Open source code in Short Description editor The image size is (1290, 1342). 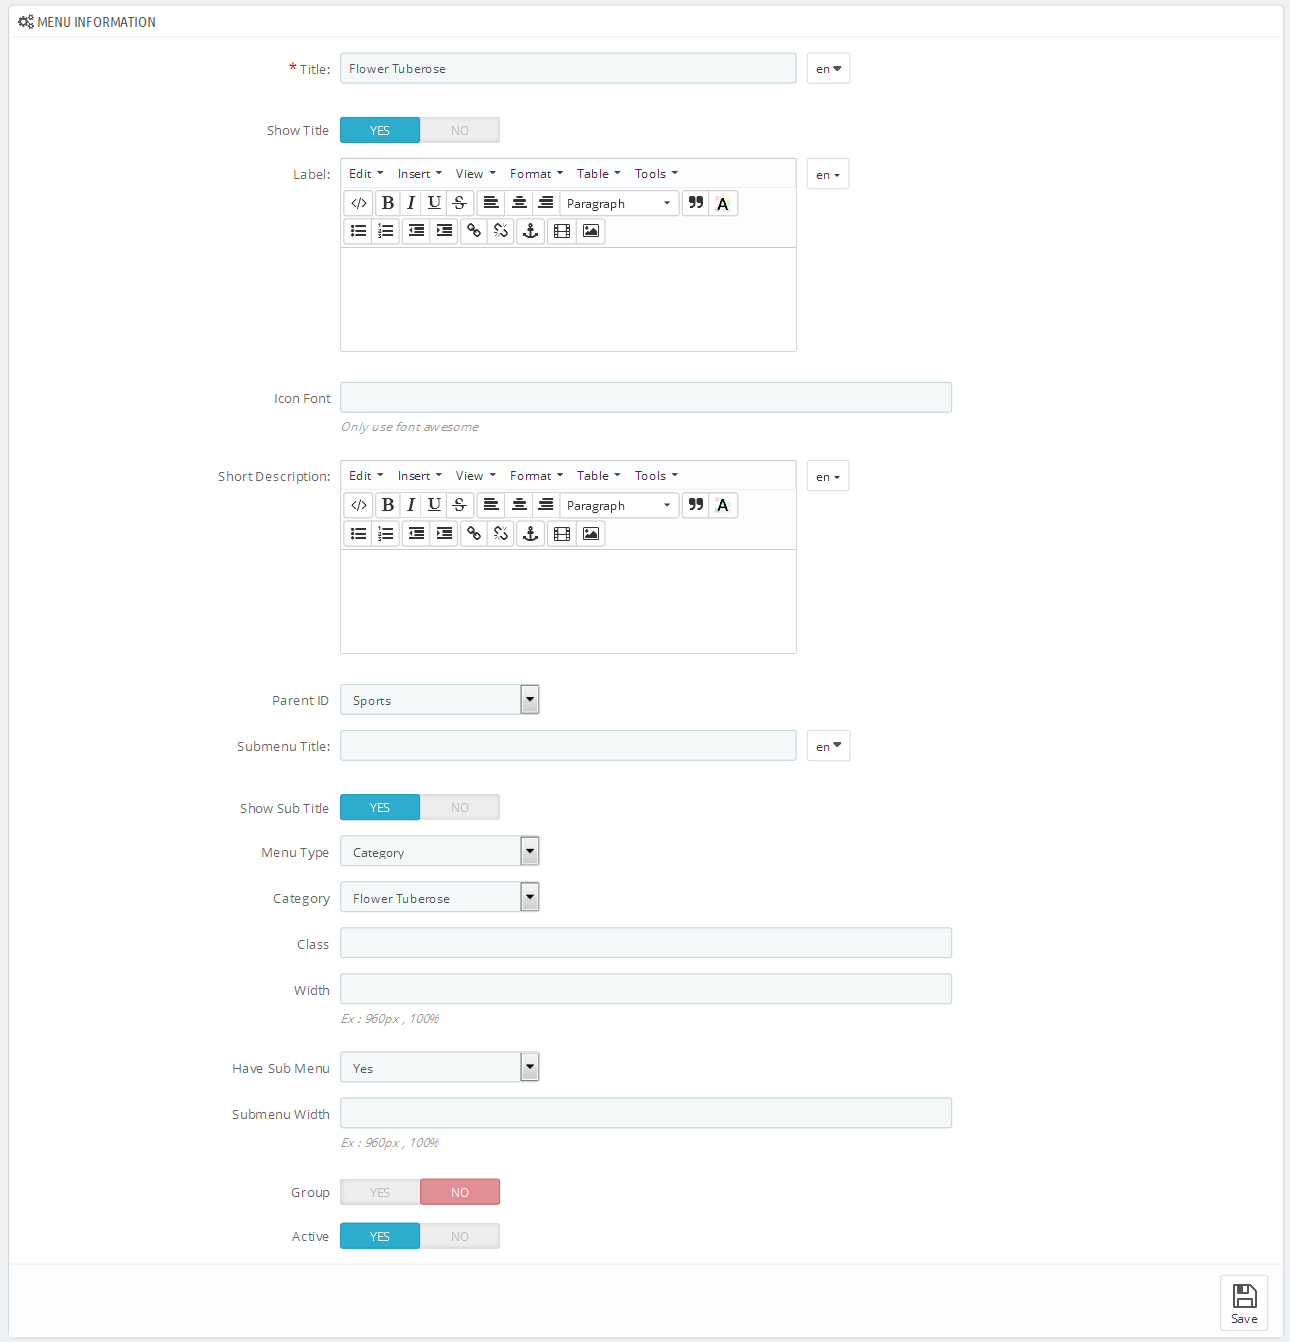pos(359,505)
